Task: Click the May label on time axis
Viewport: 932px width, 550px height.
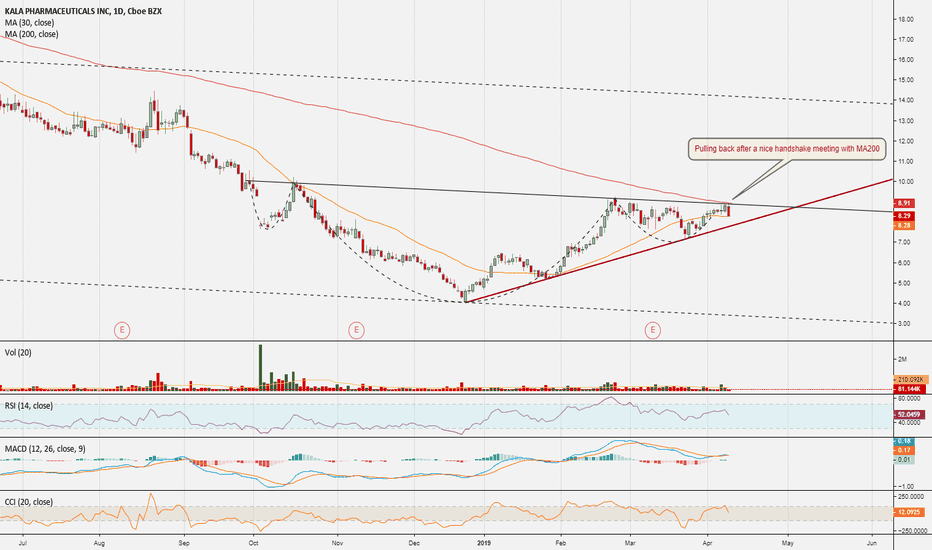Action: 788,543
